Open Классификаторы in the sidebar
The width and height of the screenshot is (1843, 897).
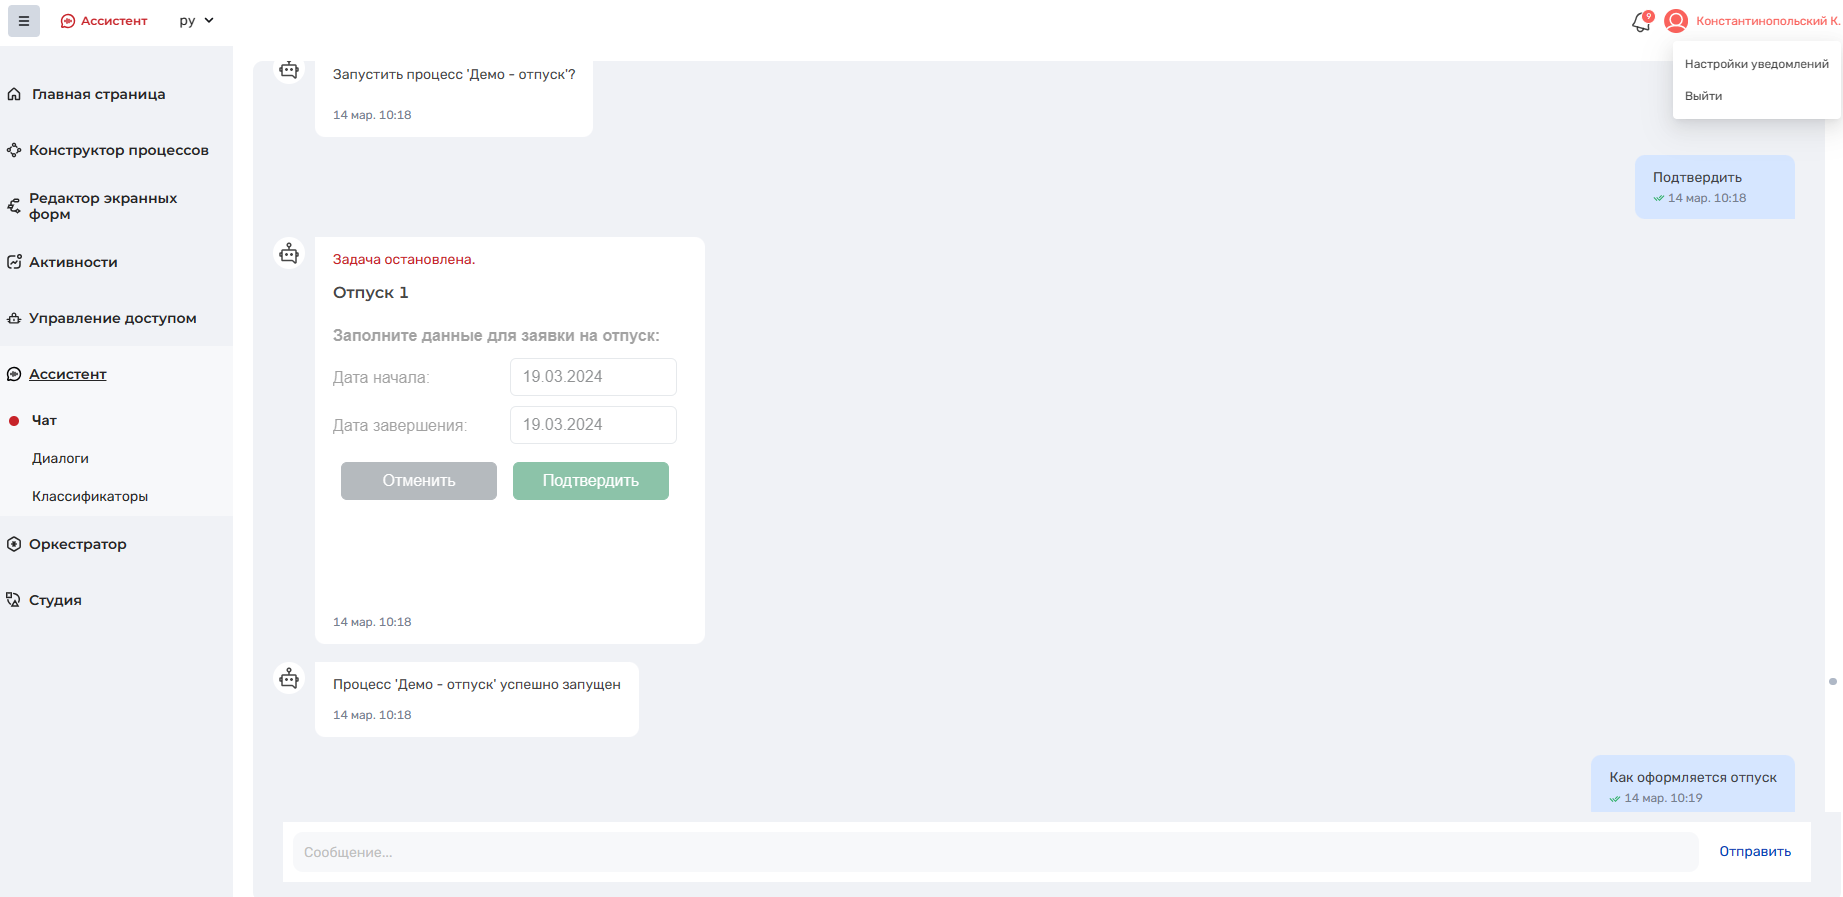coord(90,496)
